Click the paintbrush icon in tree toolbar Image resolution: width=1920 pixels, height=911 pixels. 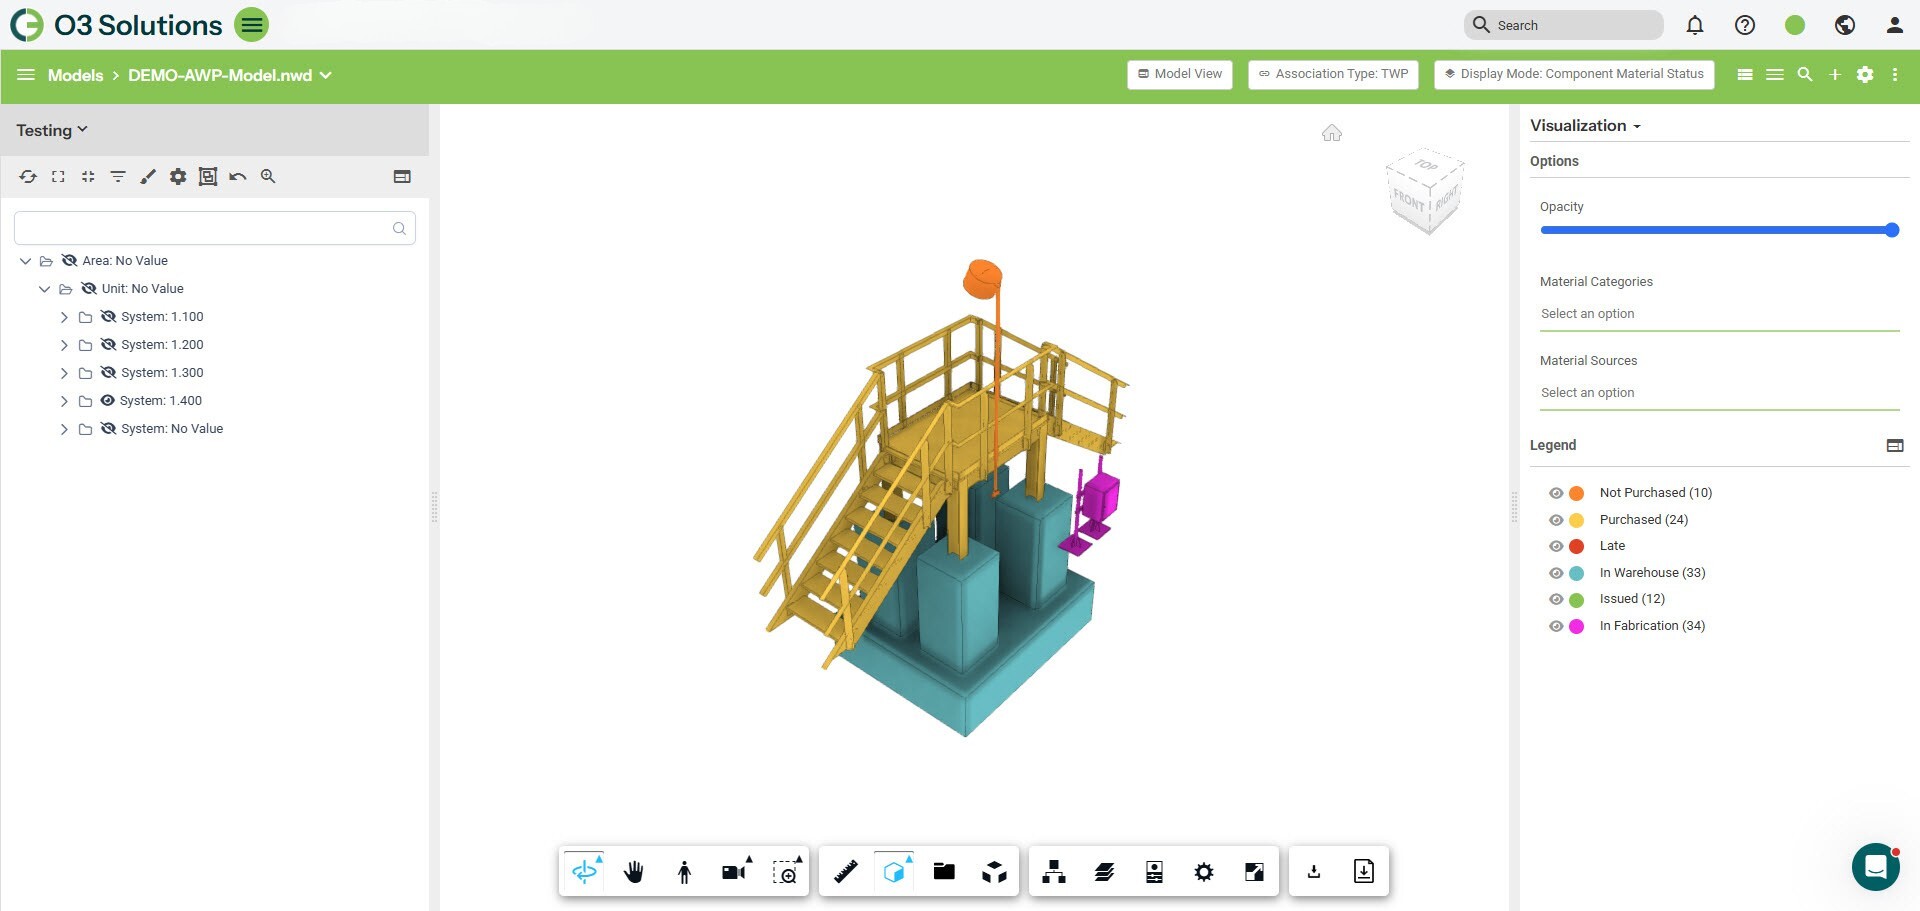tap(148, 177)
